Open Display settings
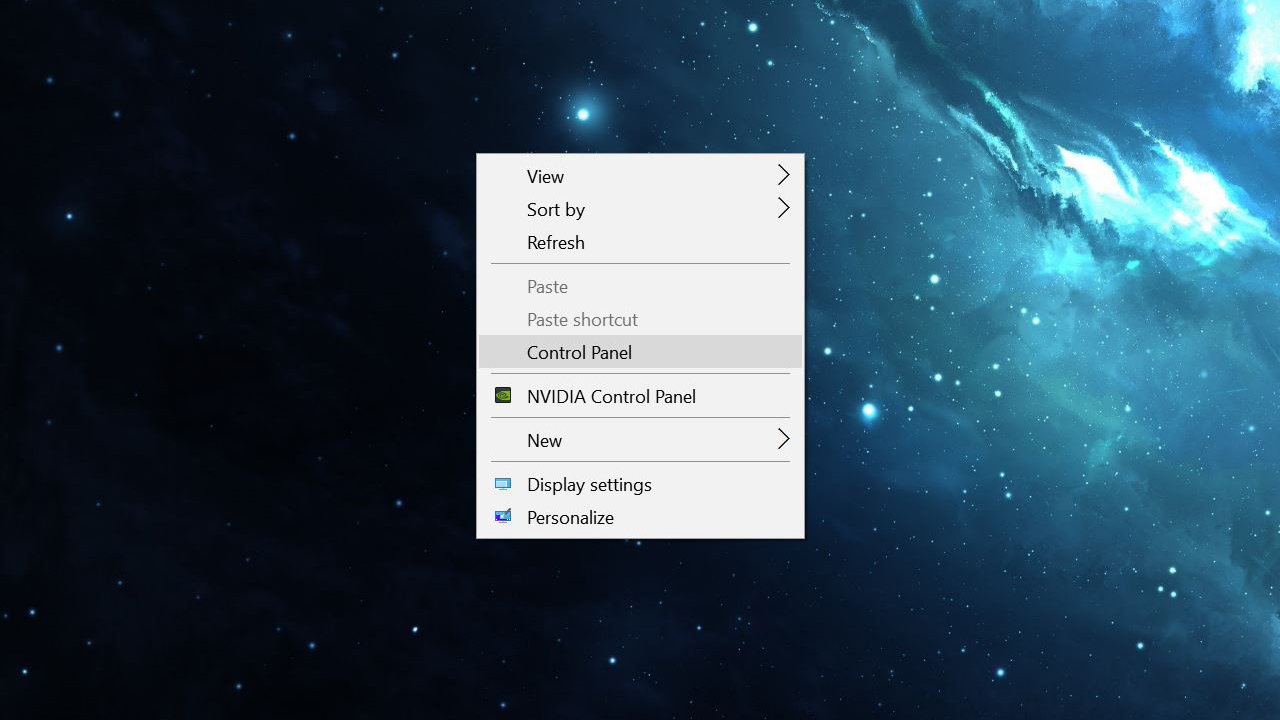1280x720 pixels. pyautogui.click(x=640, y=484)
